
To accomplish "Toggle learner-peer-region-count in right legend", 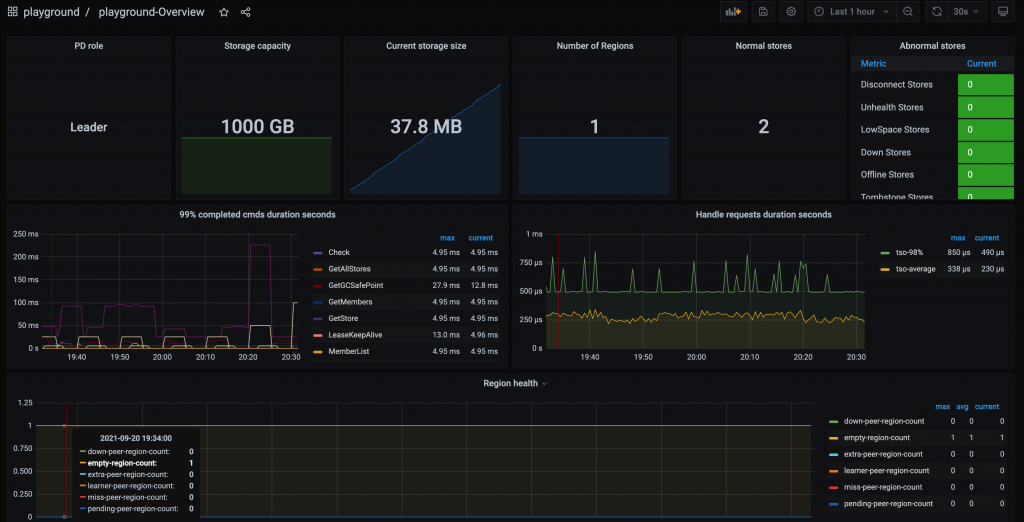I will tap(886, 470).
